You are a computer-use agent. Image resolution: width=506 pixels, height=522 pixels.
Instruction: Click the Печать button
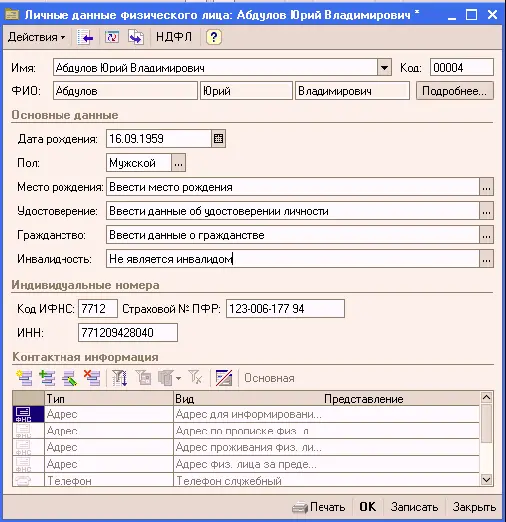(318, 507)
